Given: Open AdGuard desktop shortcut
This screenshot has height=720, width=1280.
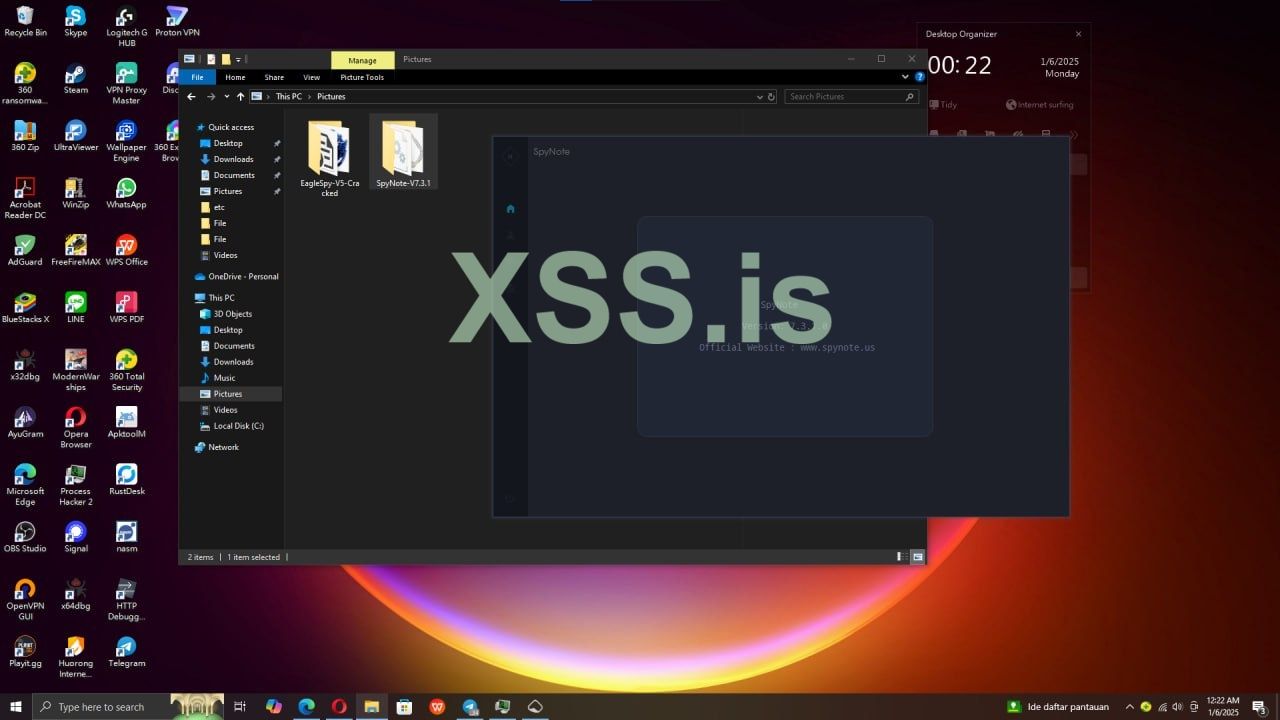Looking at the screenshot, I should coord(25,250).
